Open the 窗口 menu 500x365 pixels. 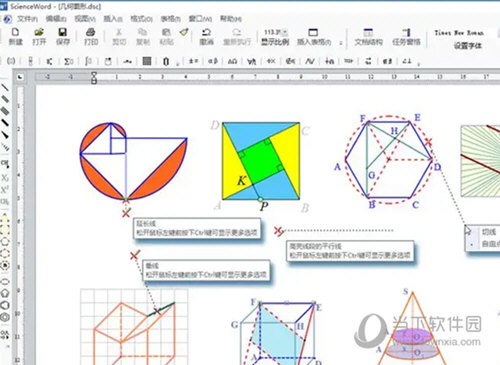tap(200, 19)
